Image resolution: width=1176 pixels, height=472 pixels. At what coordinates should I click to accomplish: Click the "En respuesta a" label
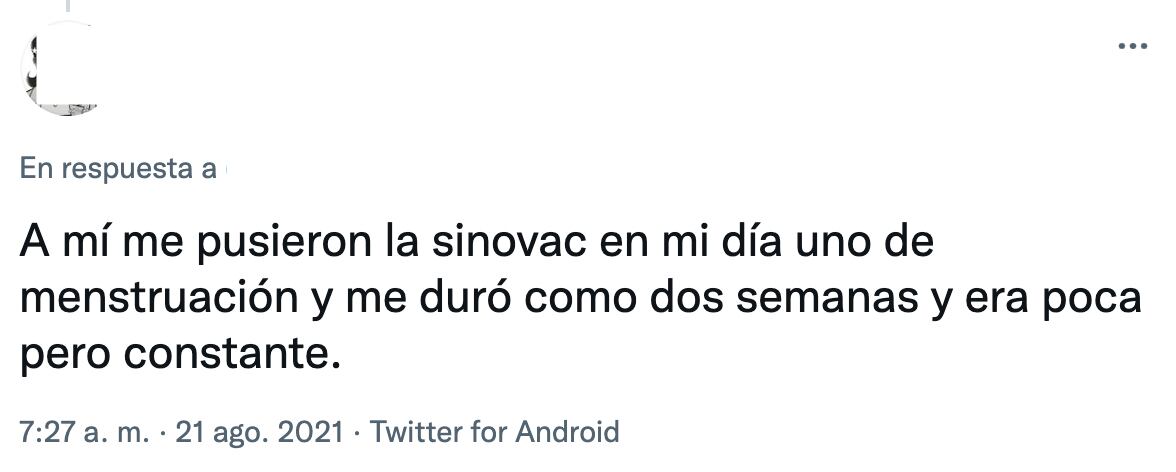coord(118,169)
